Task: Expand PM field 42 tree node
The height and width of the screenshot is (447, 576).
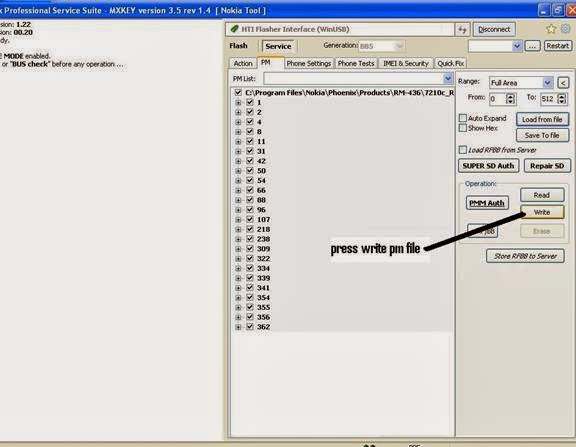Action: pyautogui.click(x=238, y=161)
